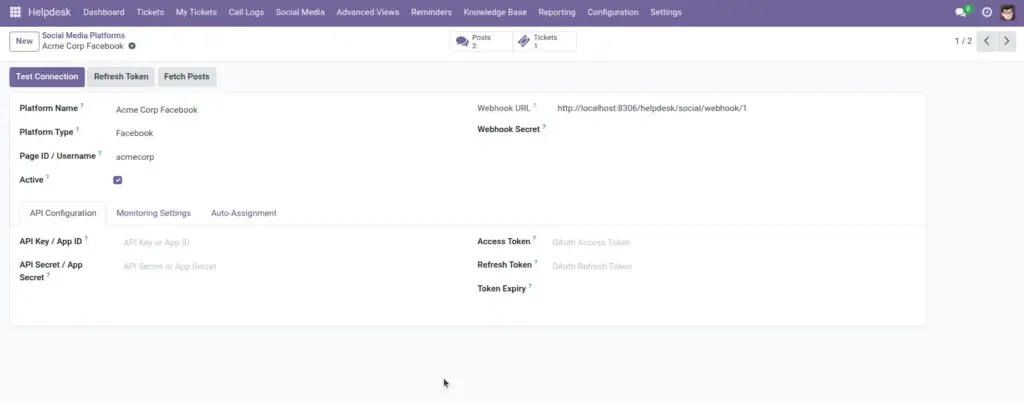Follow the Social Media Platforms breadcrumb link
The height and width of the screenshot is (403, 1024).
[x=84, y=35]
